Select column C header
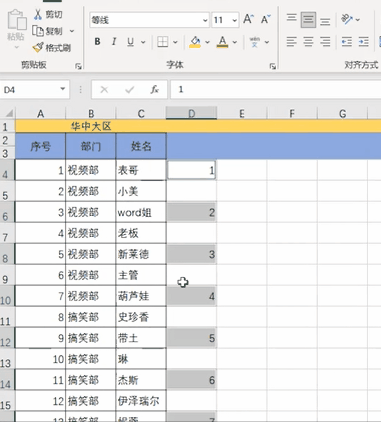 point(141,114)
